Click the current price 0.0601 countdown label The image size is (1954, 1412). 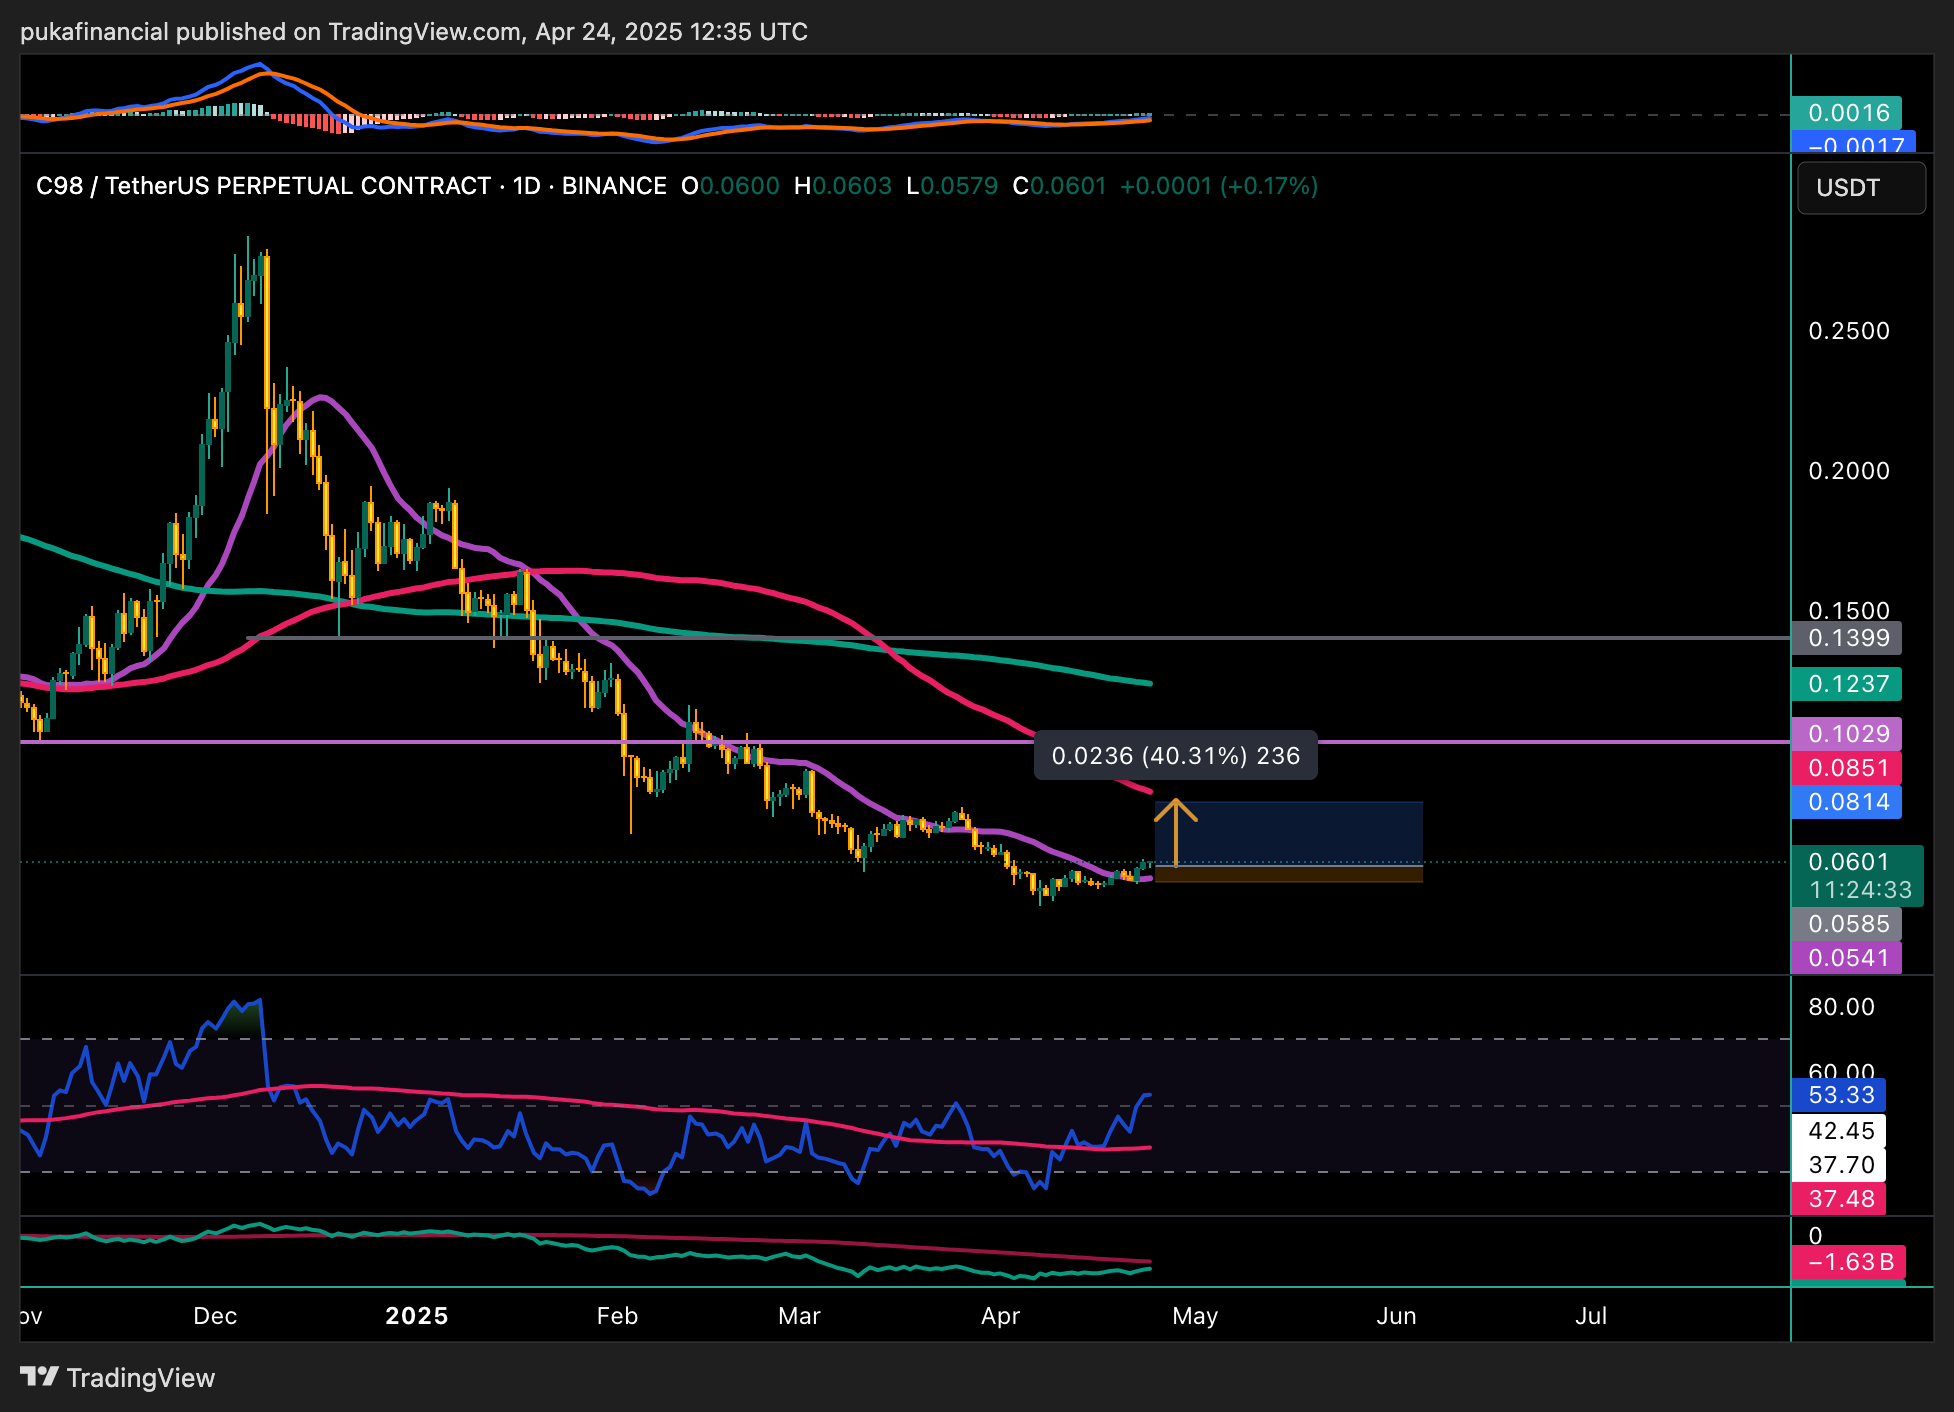coord(1857,876)
